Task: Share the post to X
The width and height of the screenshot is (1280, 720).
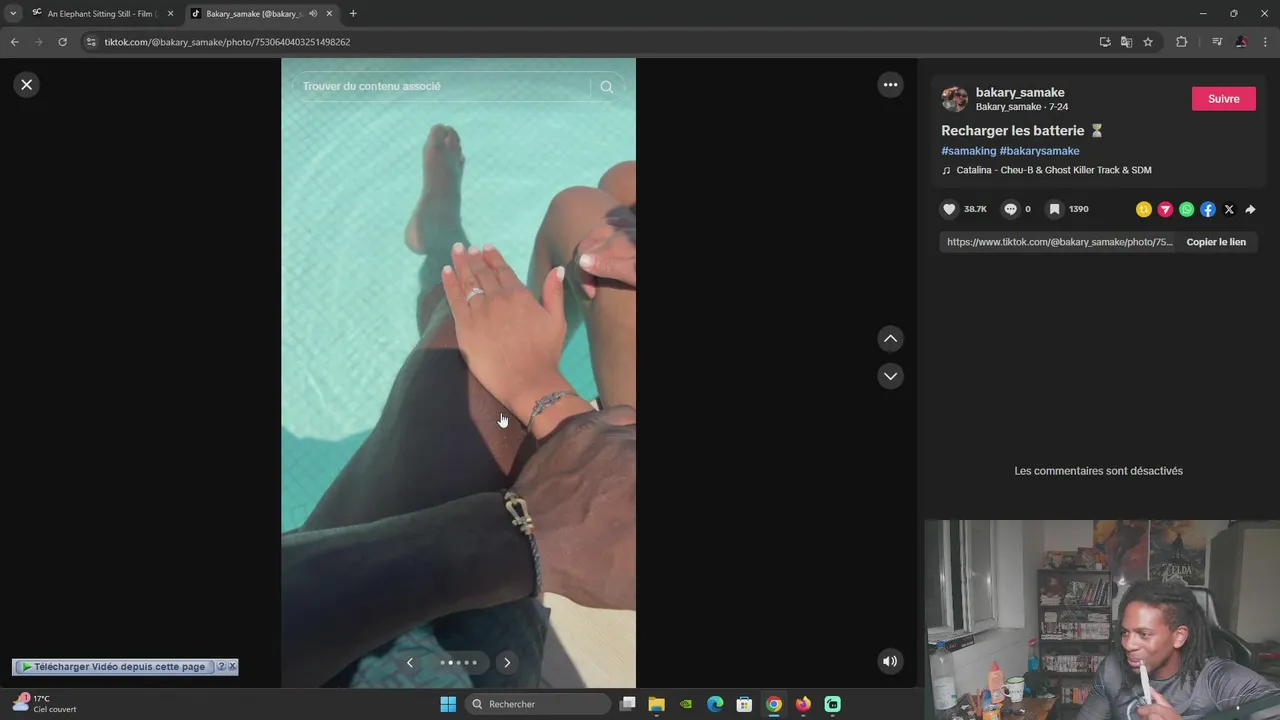Action: 1229,209
